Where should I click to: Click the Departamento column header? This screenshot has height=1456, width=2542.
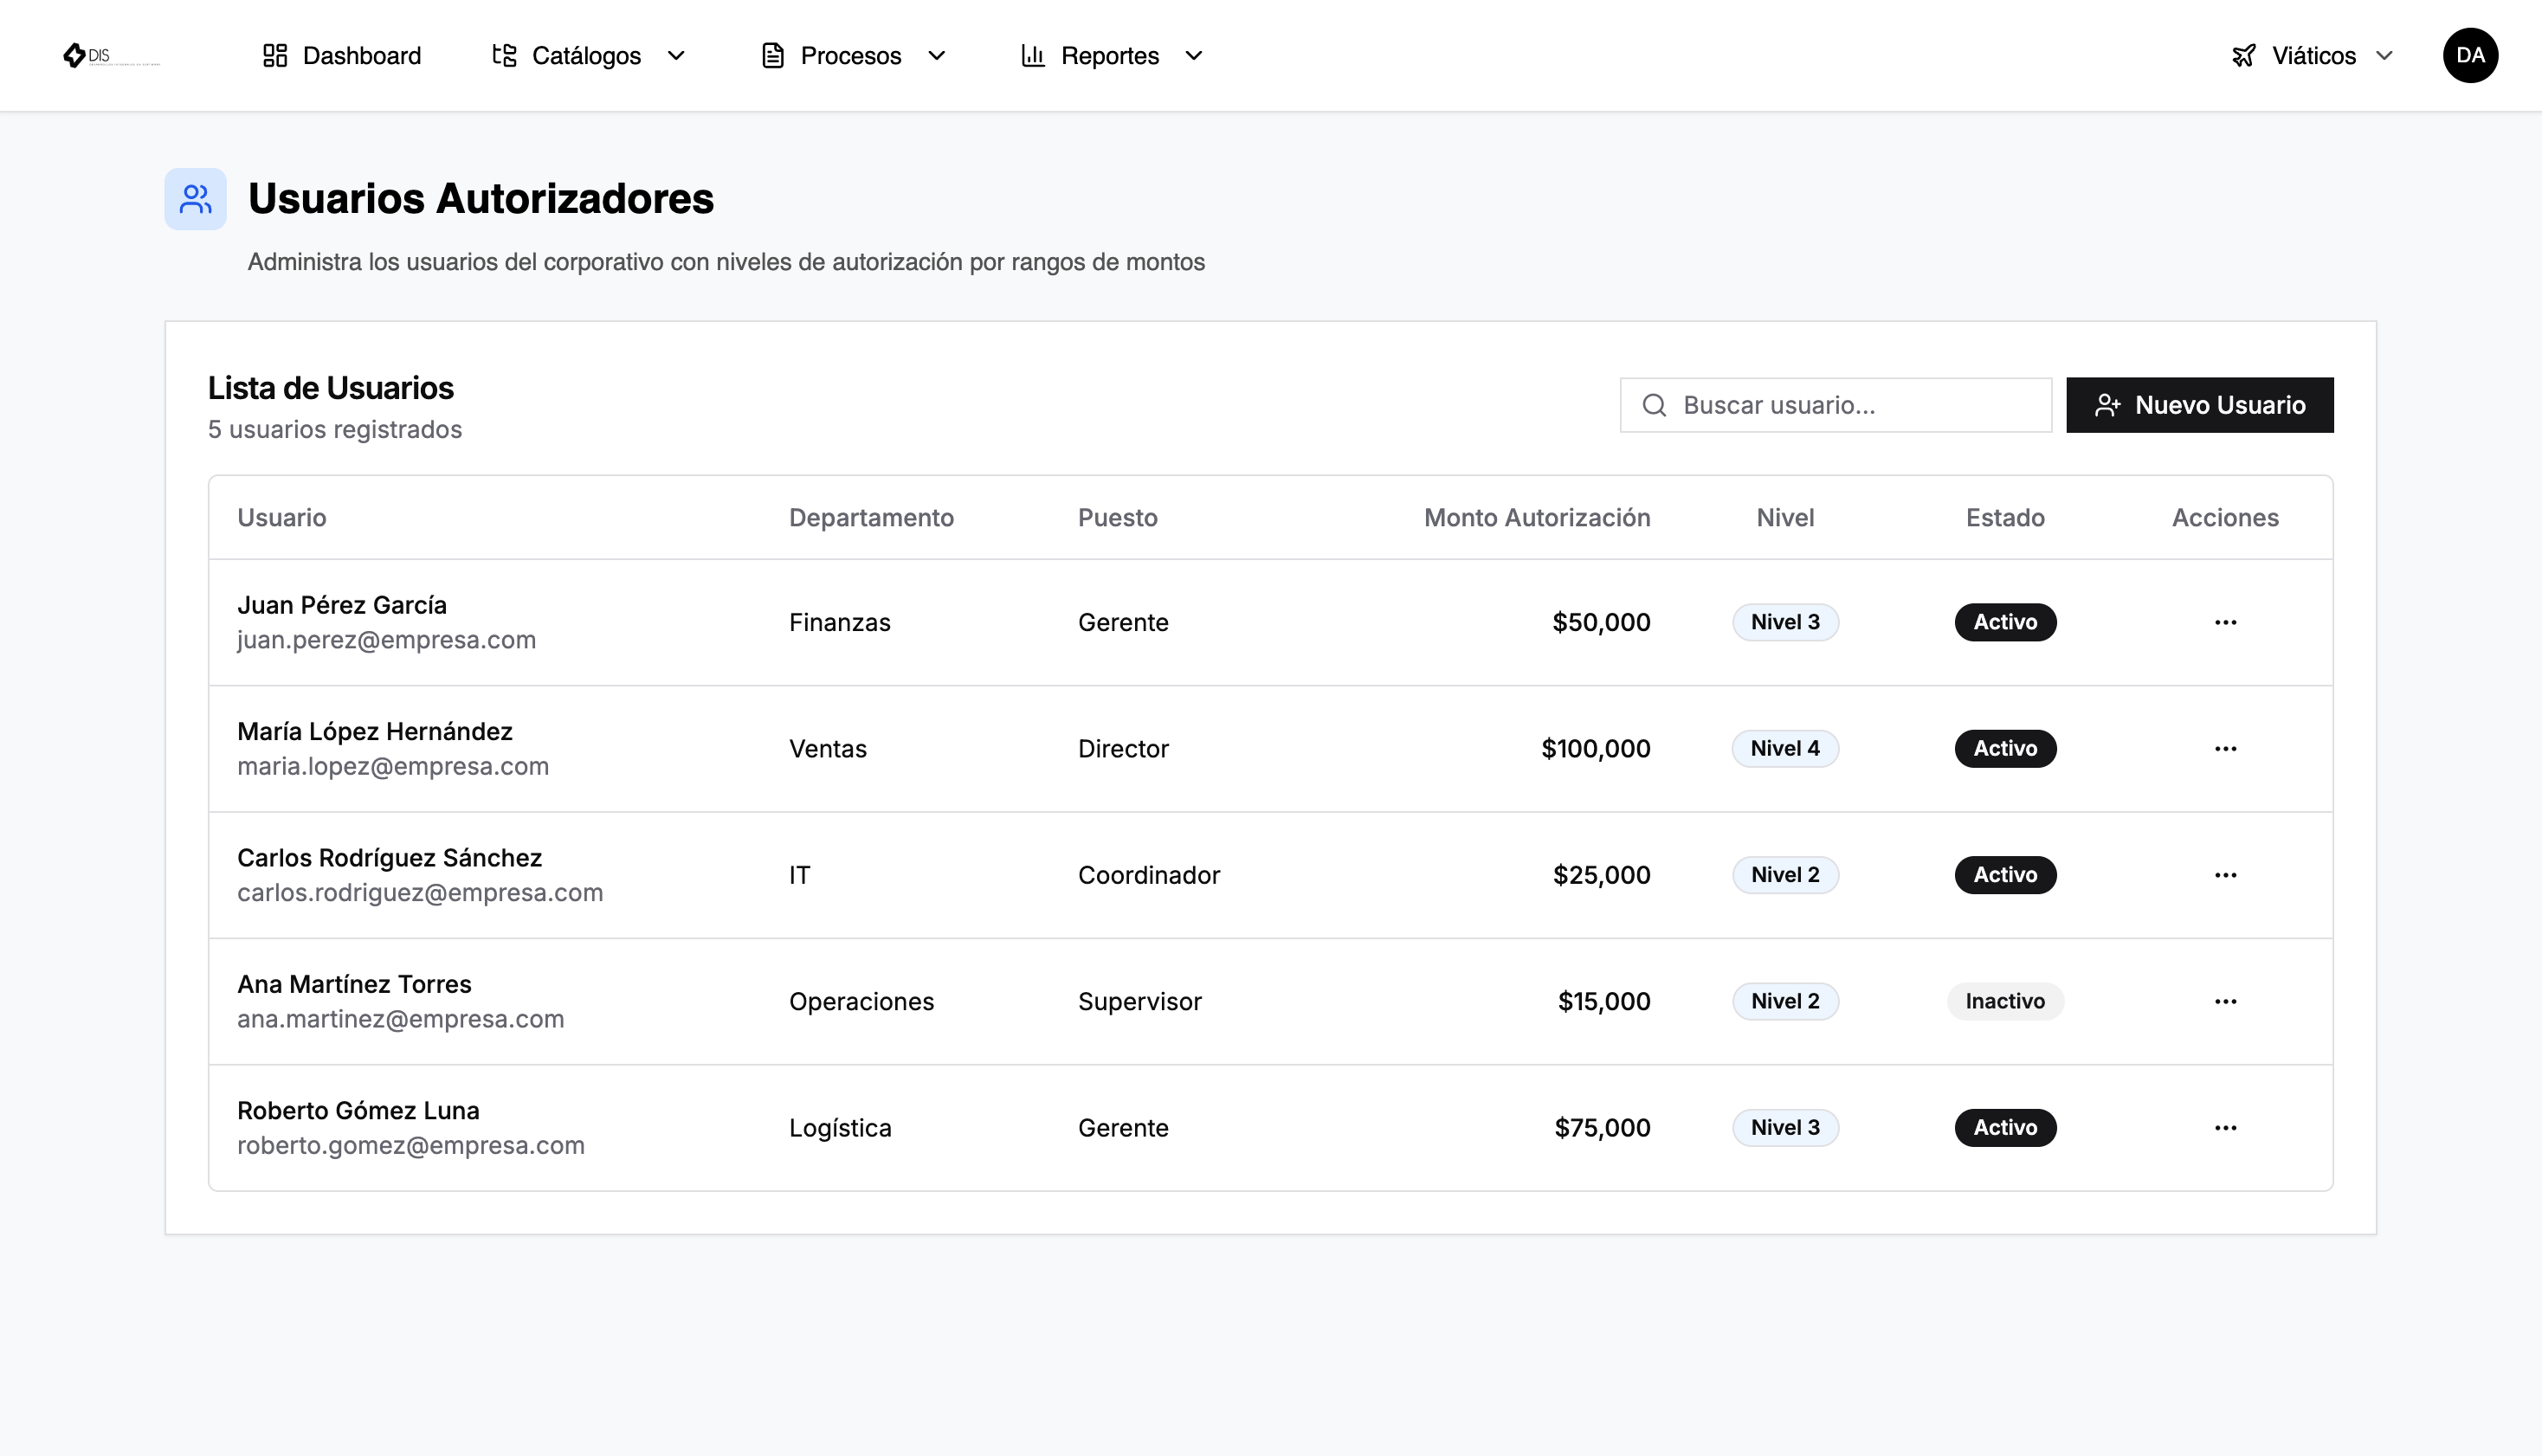pyautogui.click(x=871, y=517)
